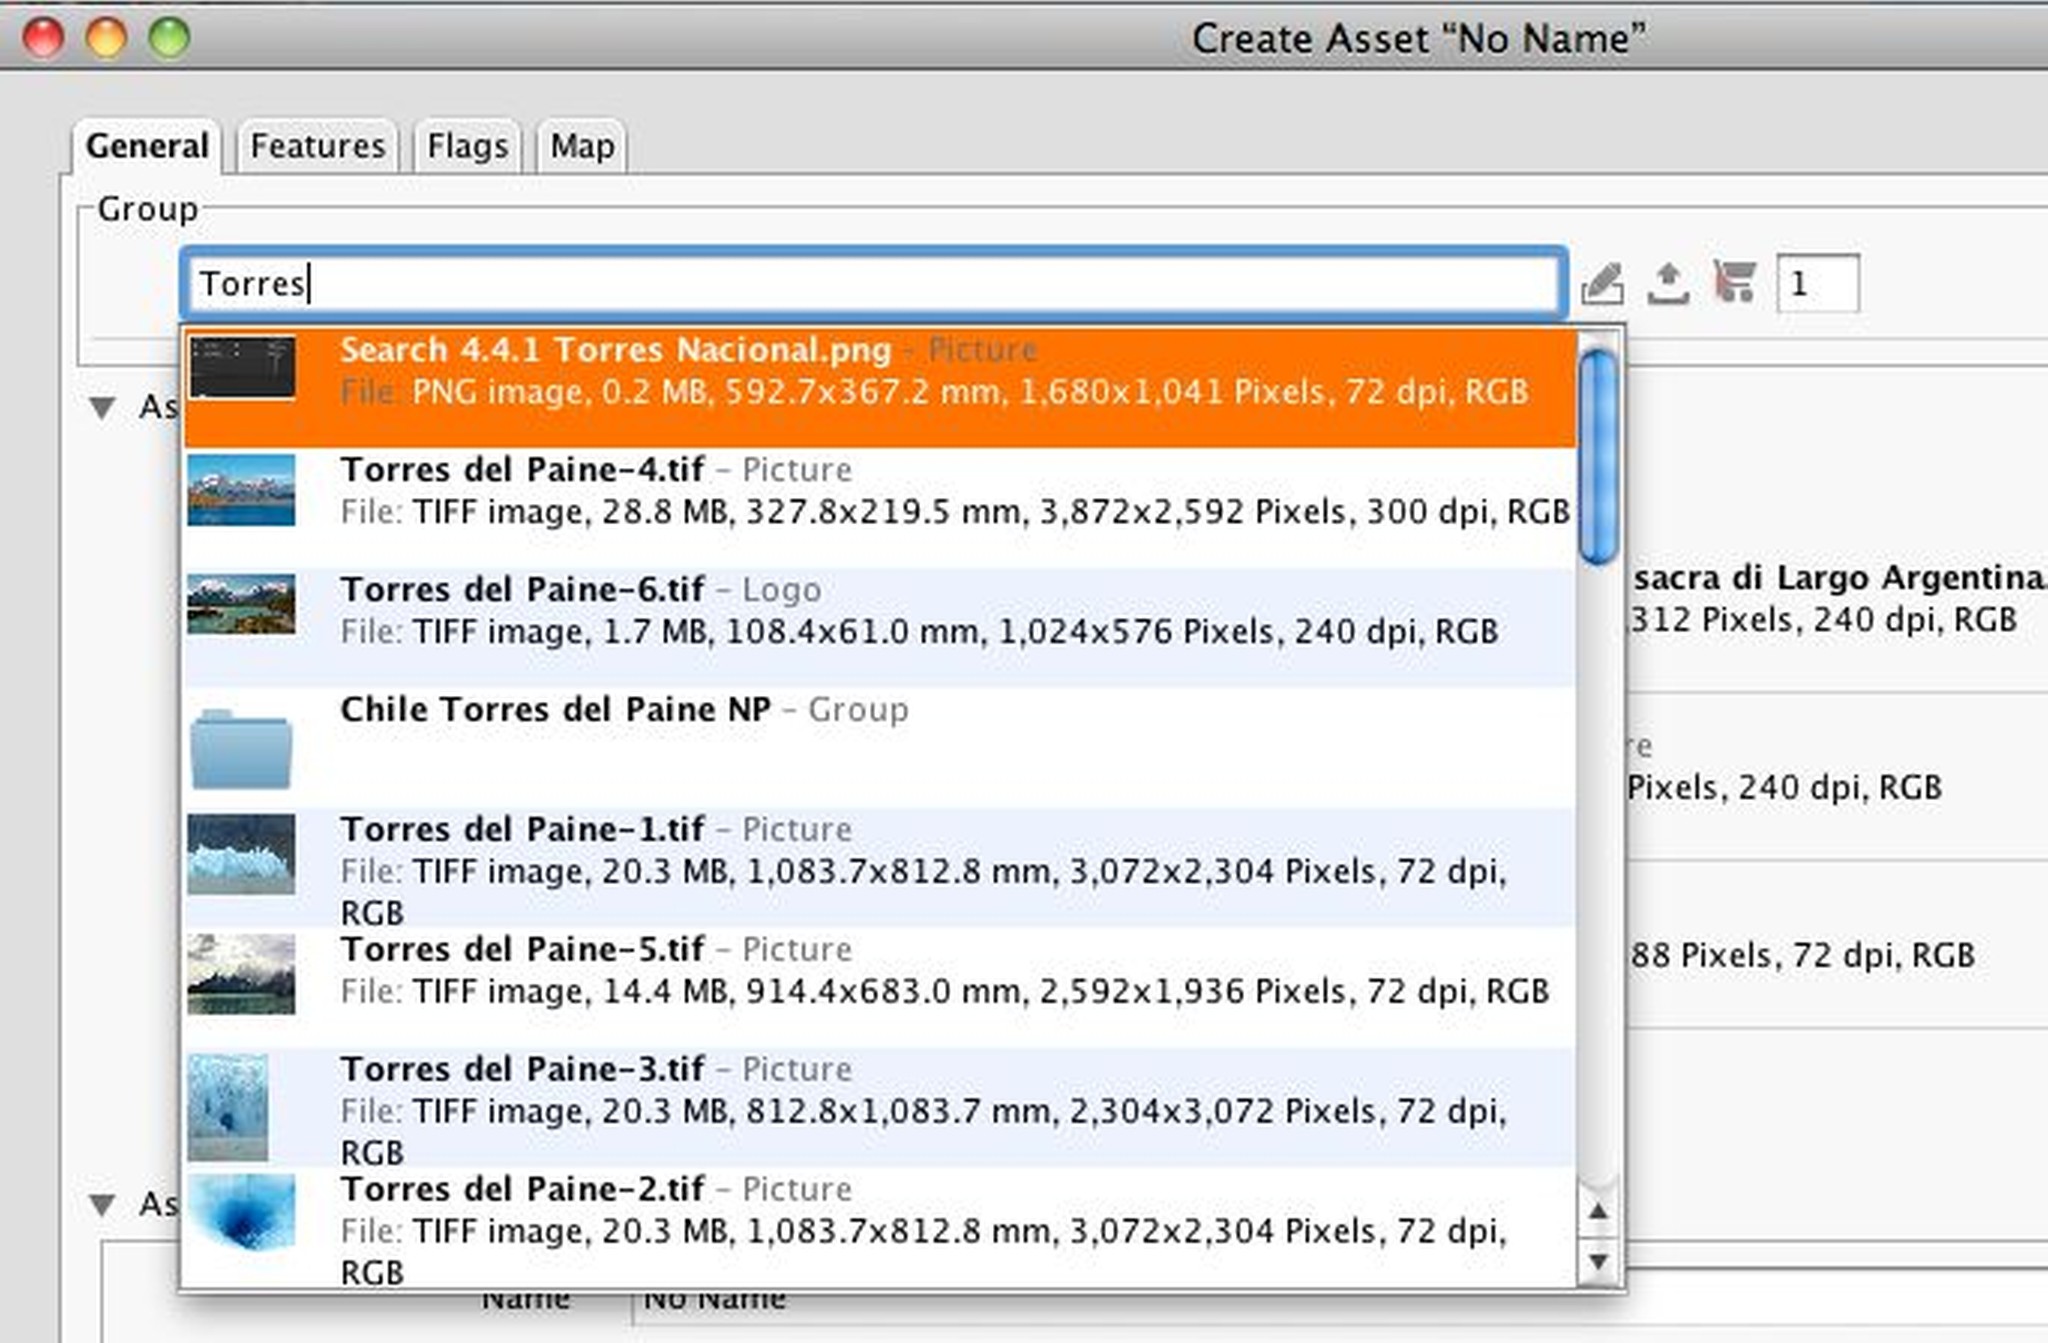Click the Chile Torres del Paine folder icon
Screen dimensions: 2048x1343
241,749
